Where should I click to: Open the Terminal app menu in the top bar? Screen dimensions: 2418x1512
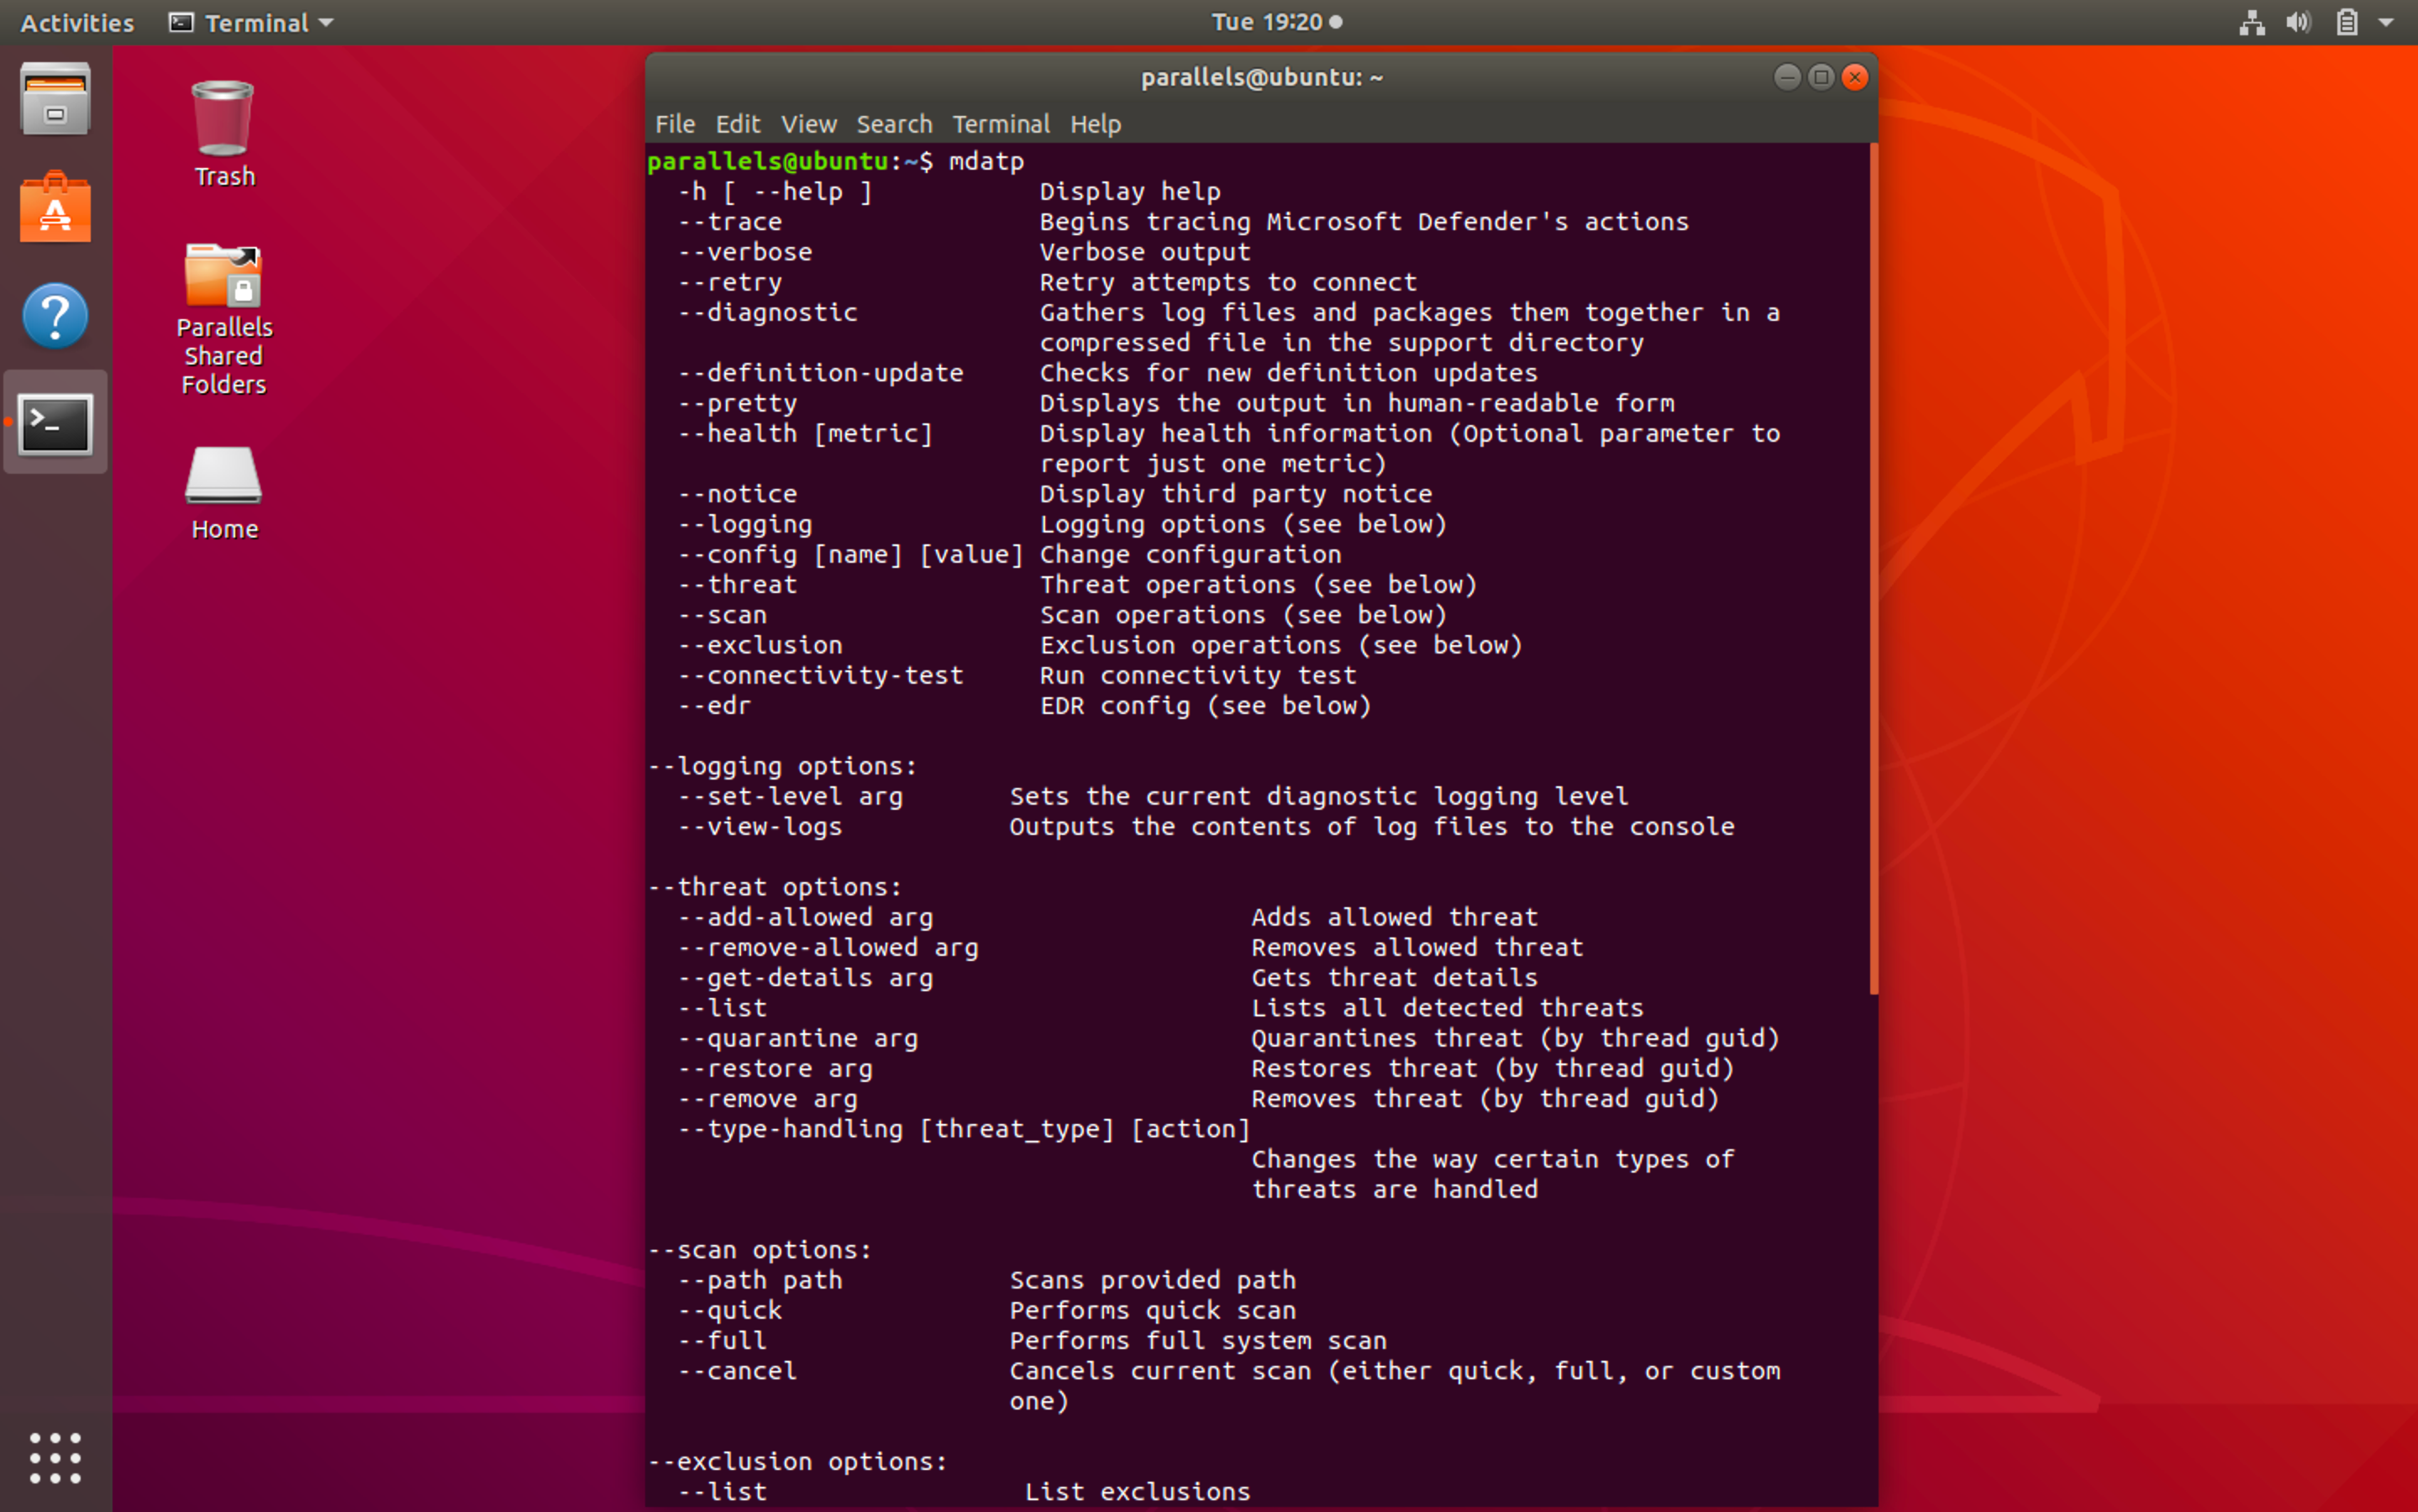[x=249, y=22]
